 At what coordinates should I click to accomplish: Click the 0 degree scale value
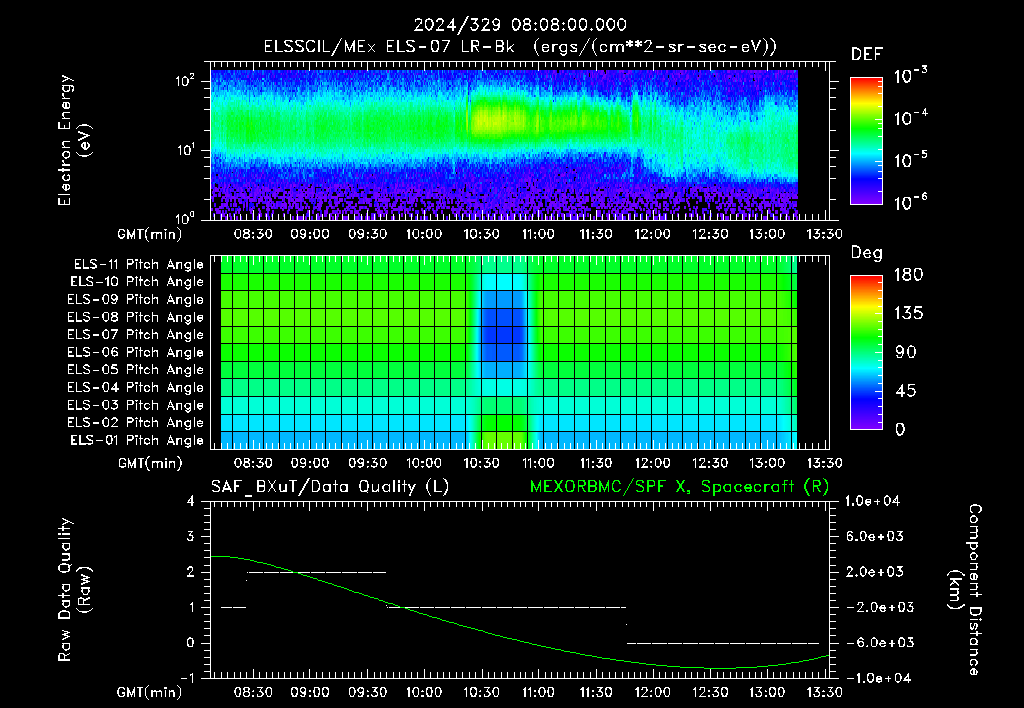pos(900,429)
